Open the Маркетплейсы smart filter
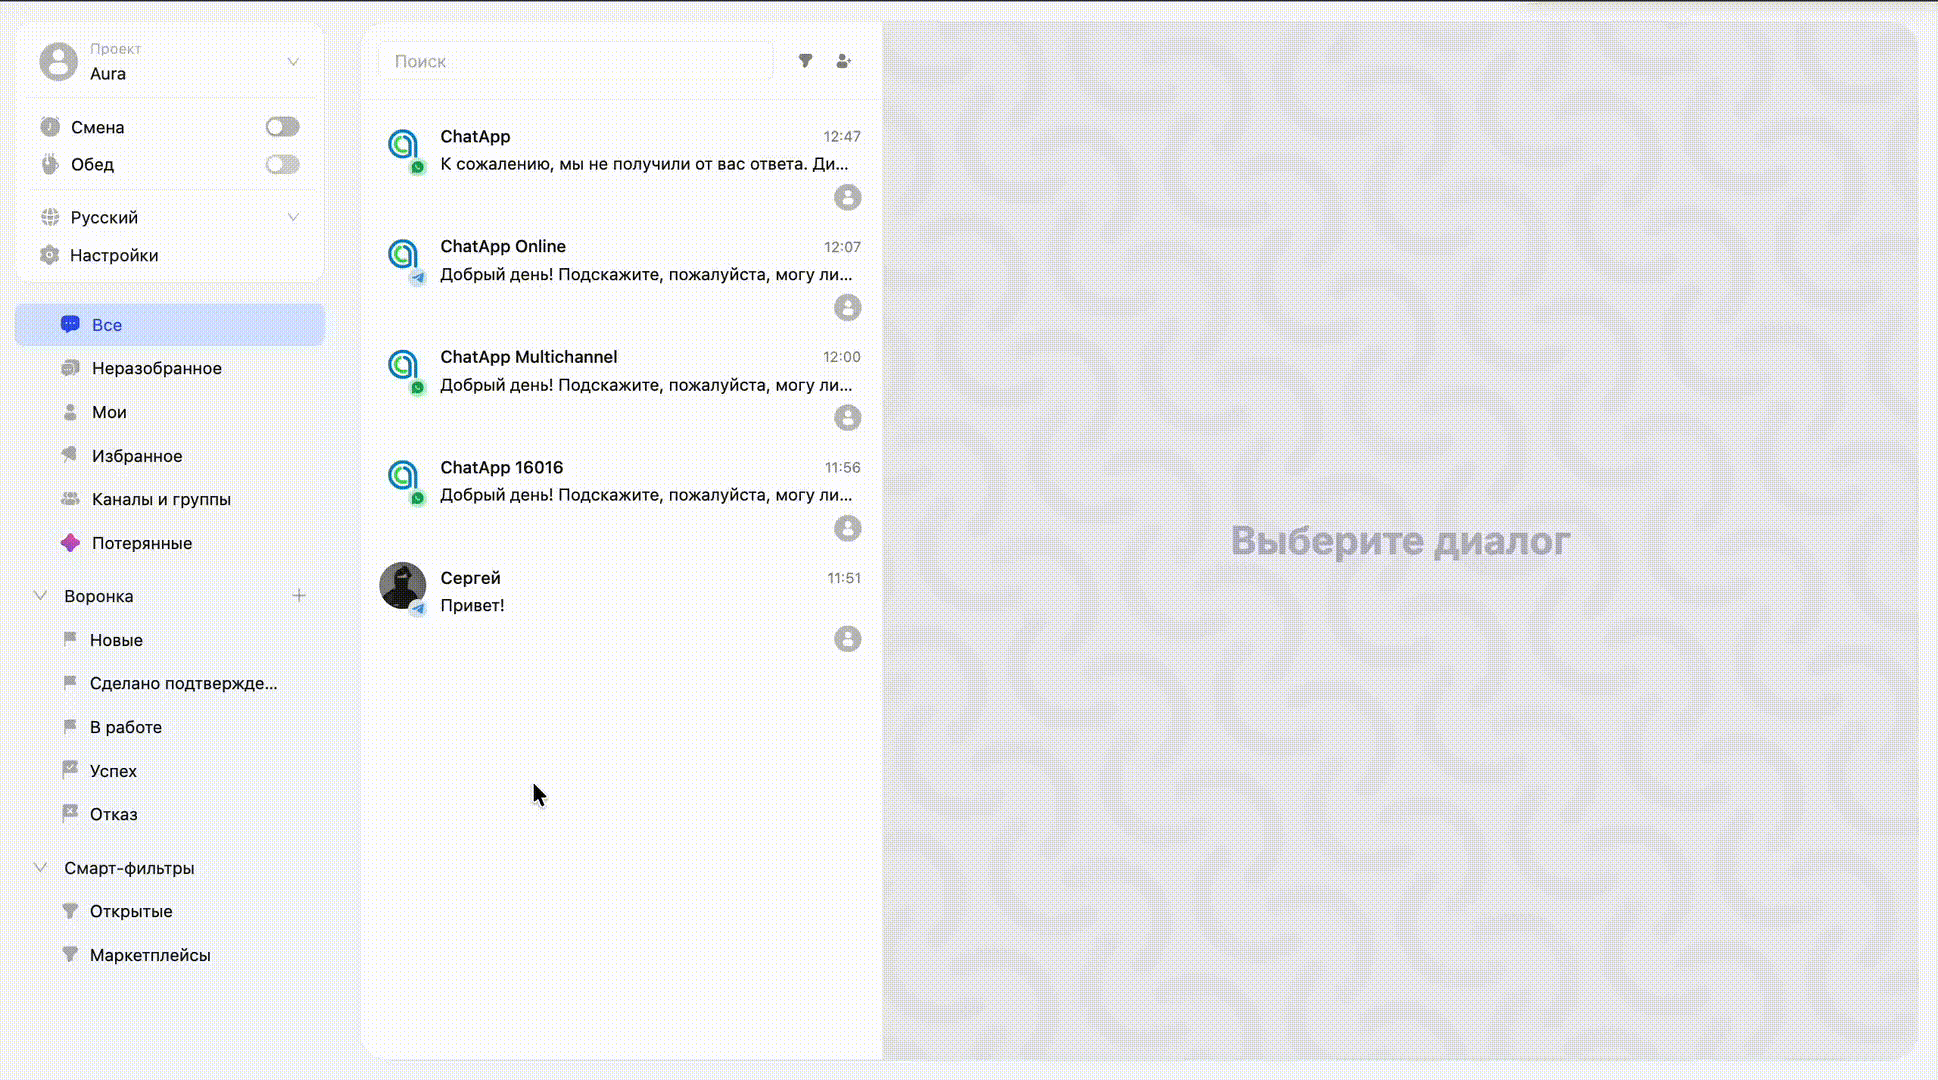The height and width of the screenshot is (1080, 1938). [150, 955]
